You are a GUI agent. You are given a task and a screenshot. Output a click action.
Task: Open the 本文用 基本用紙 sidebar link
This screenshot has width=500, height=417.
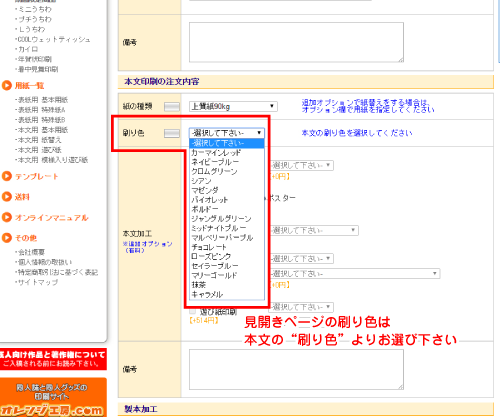(43, 130)
